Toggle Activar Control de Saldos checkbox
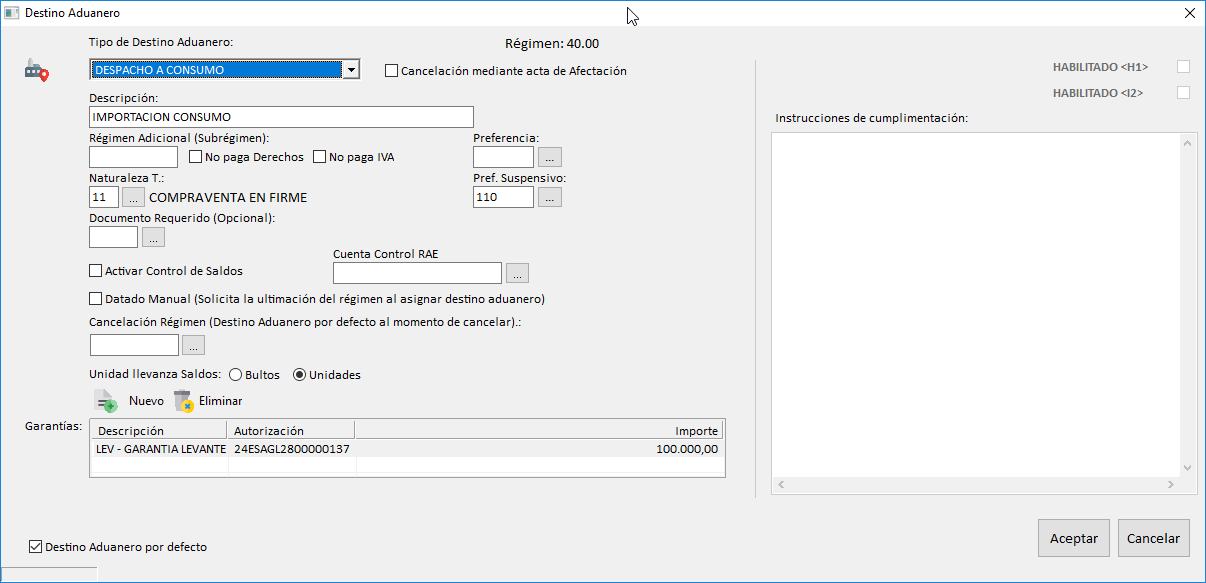 tap(96, 271)
